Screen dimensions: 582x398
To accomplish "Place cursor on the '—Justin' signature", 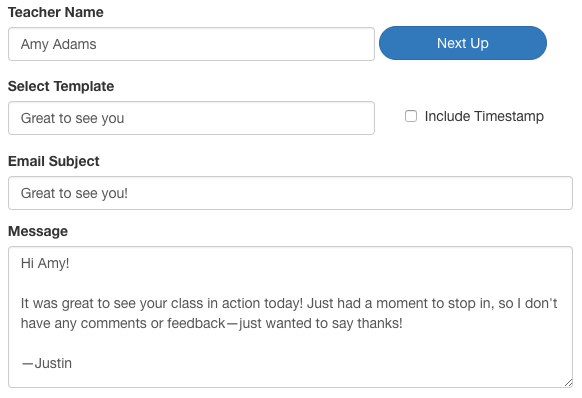I will (x=46, y=363).
